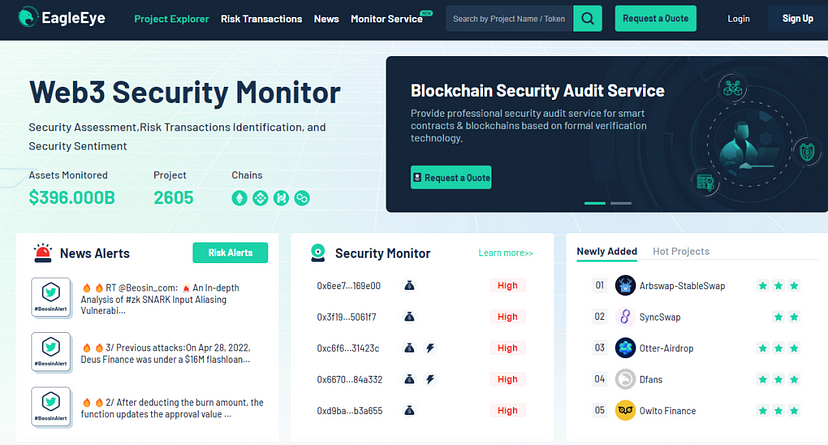Go to News in top navigation

coord(326,19)
